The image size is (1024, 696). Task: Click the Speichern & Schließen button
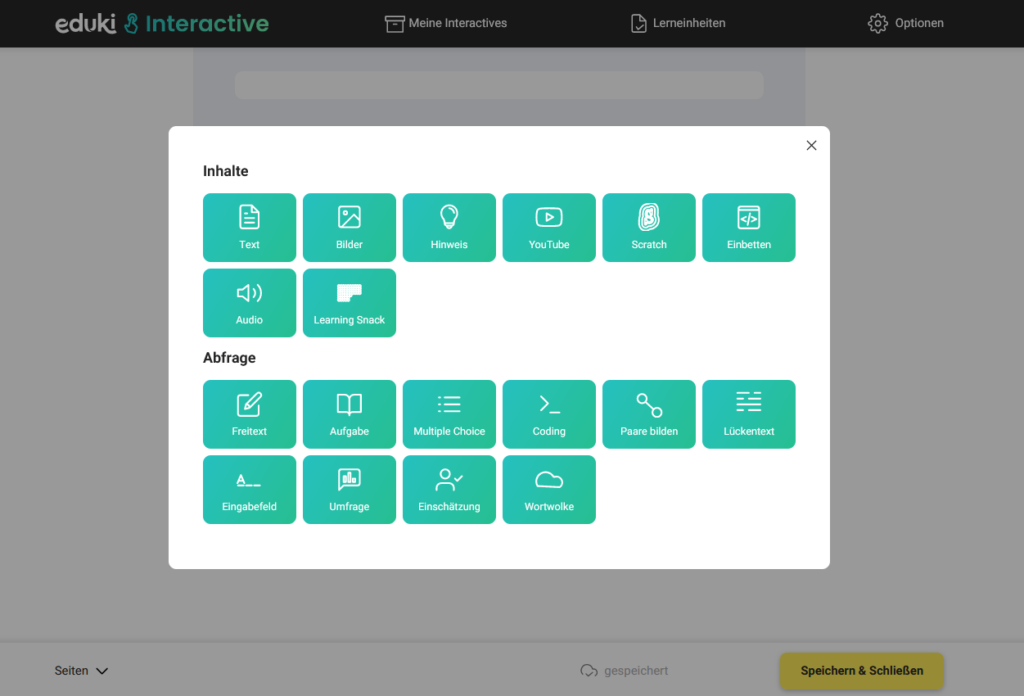click(x=861, y=671)
